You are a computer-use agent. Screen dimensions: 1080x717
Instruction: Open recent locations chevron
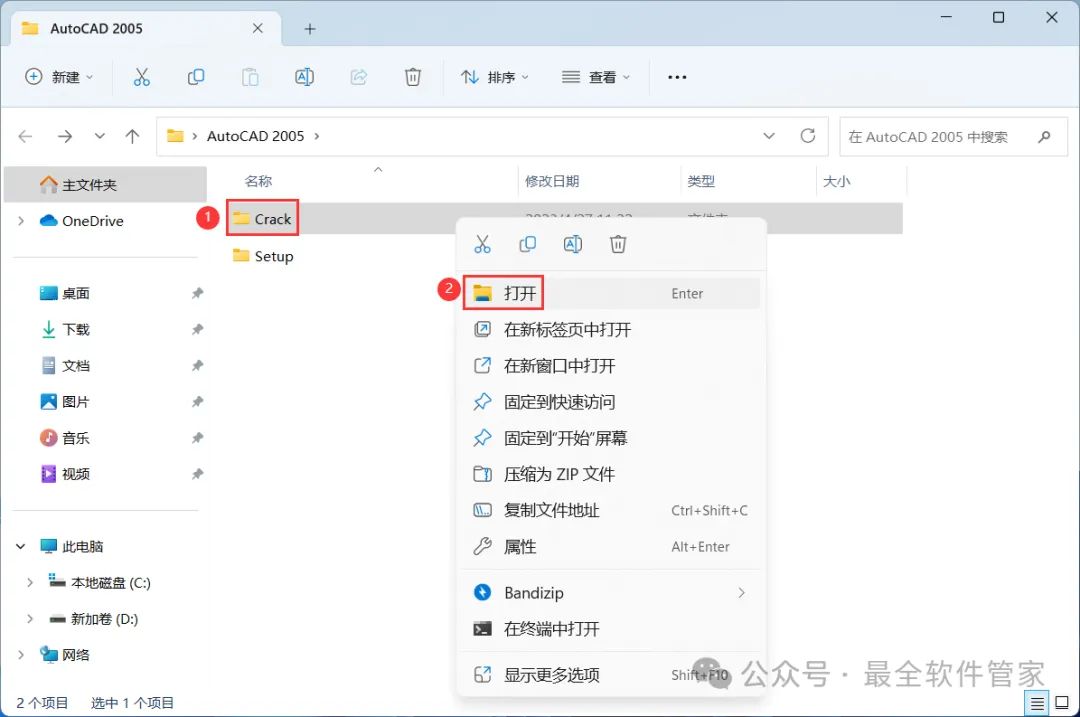[x=100, y=136]
